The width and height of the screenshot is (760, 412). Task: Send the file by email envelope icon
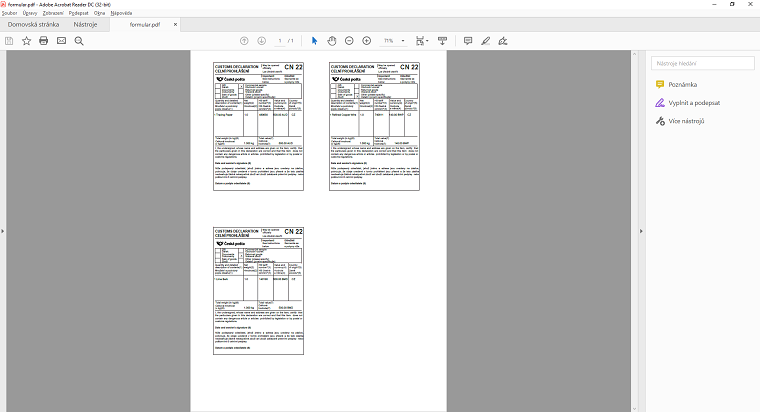point(61,41)
